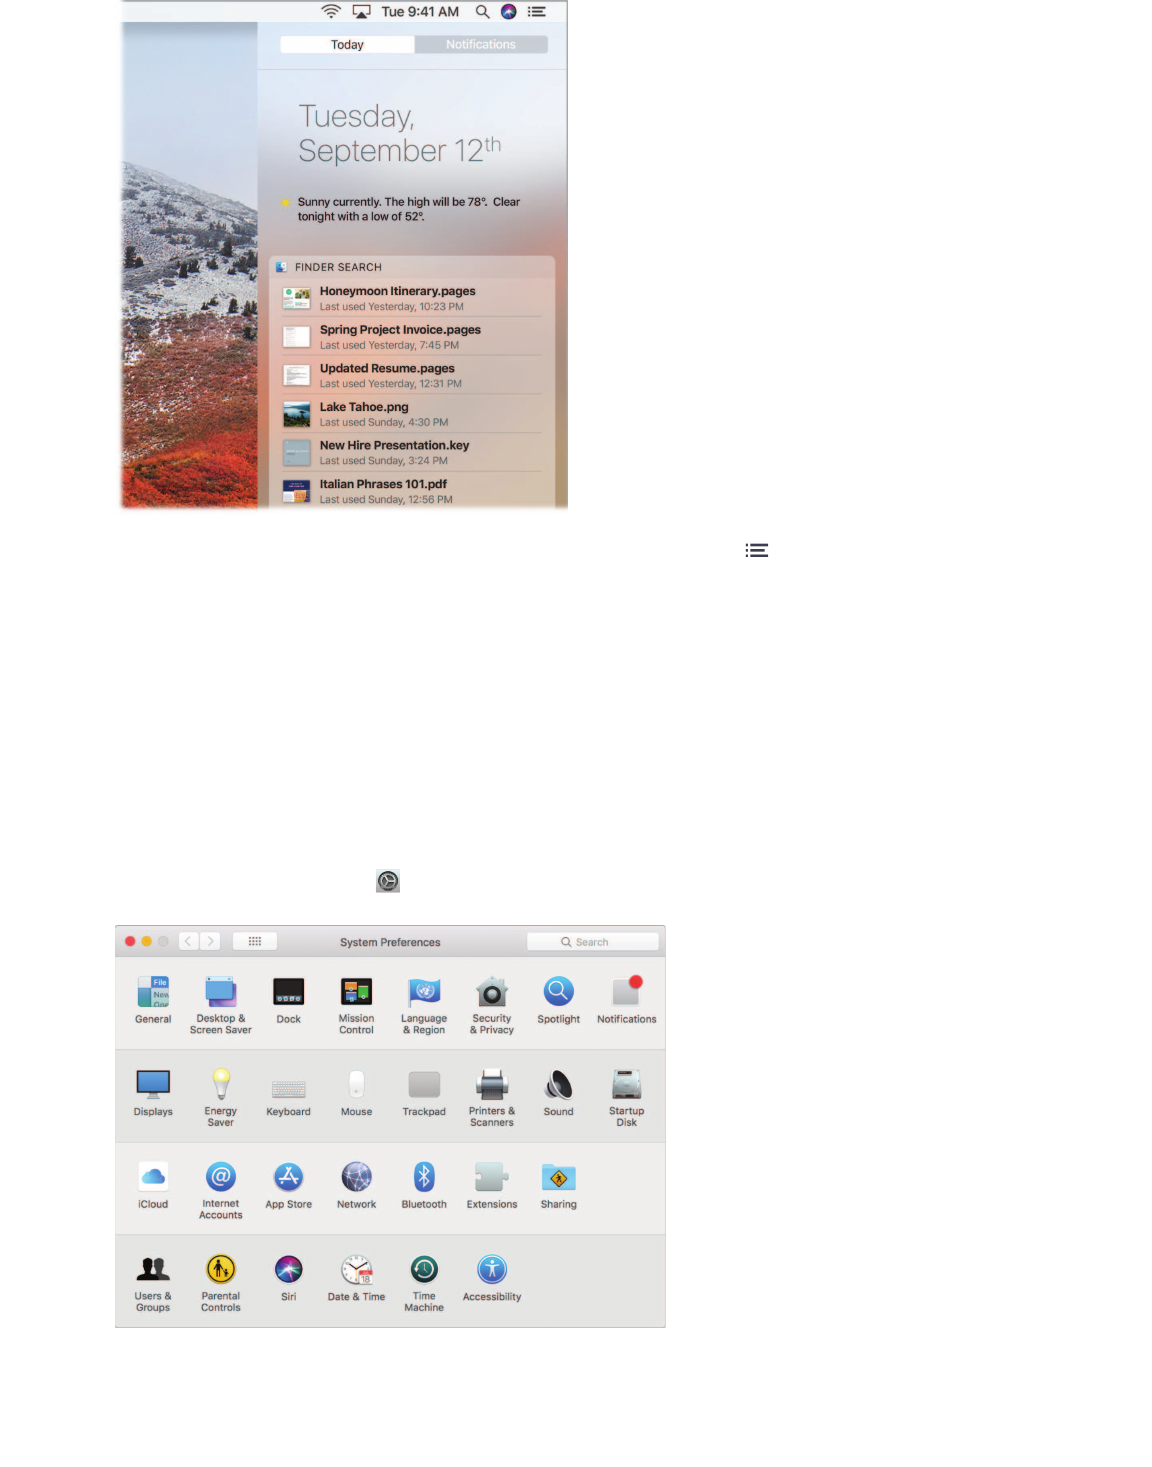Screen dimensions: 1152x1467
Task: Open the Notifications preferences pane
Action: (x=627, y=1000)
